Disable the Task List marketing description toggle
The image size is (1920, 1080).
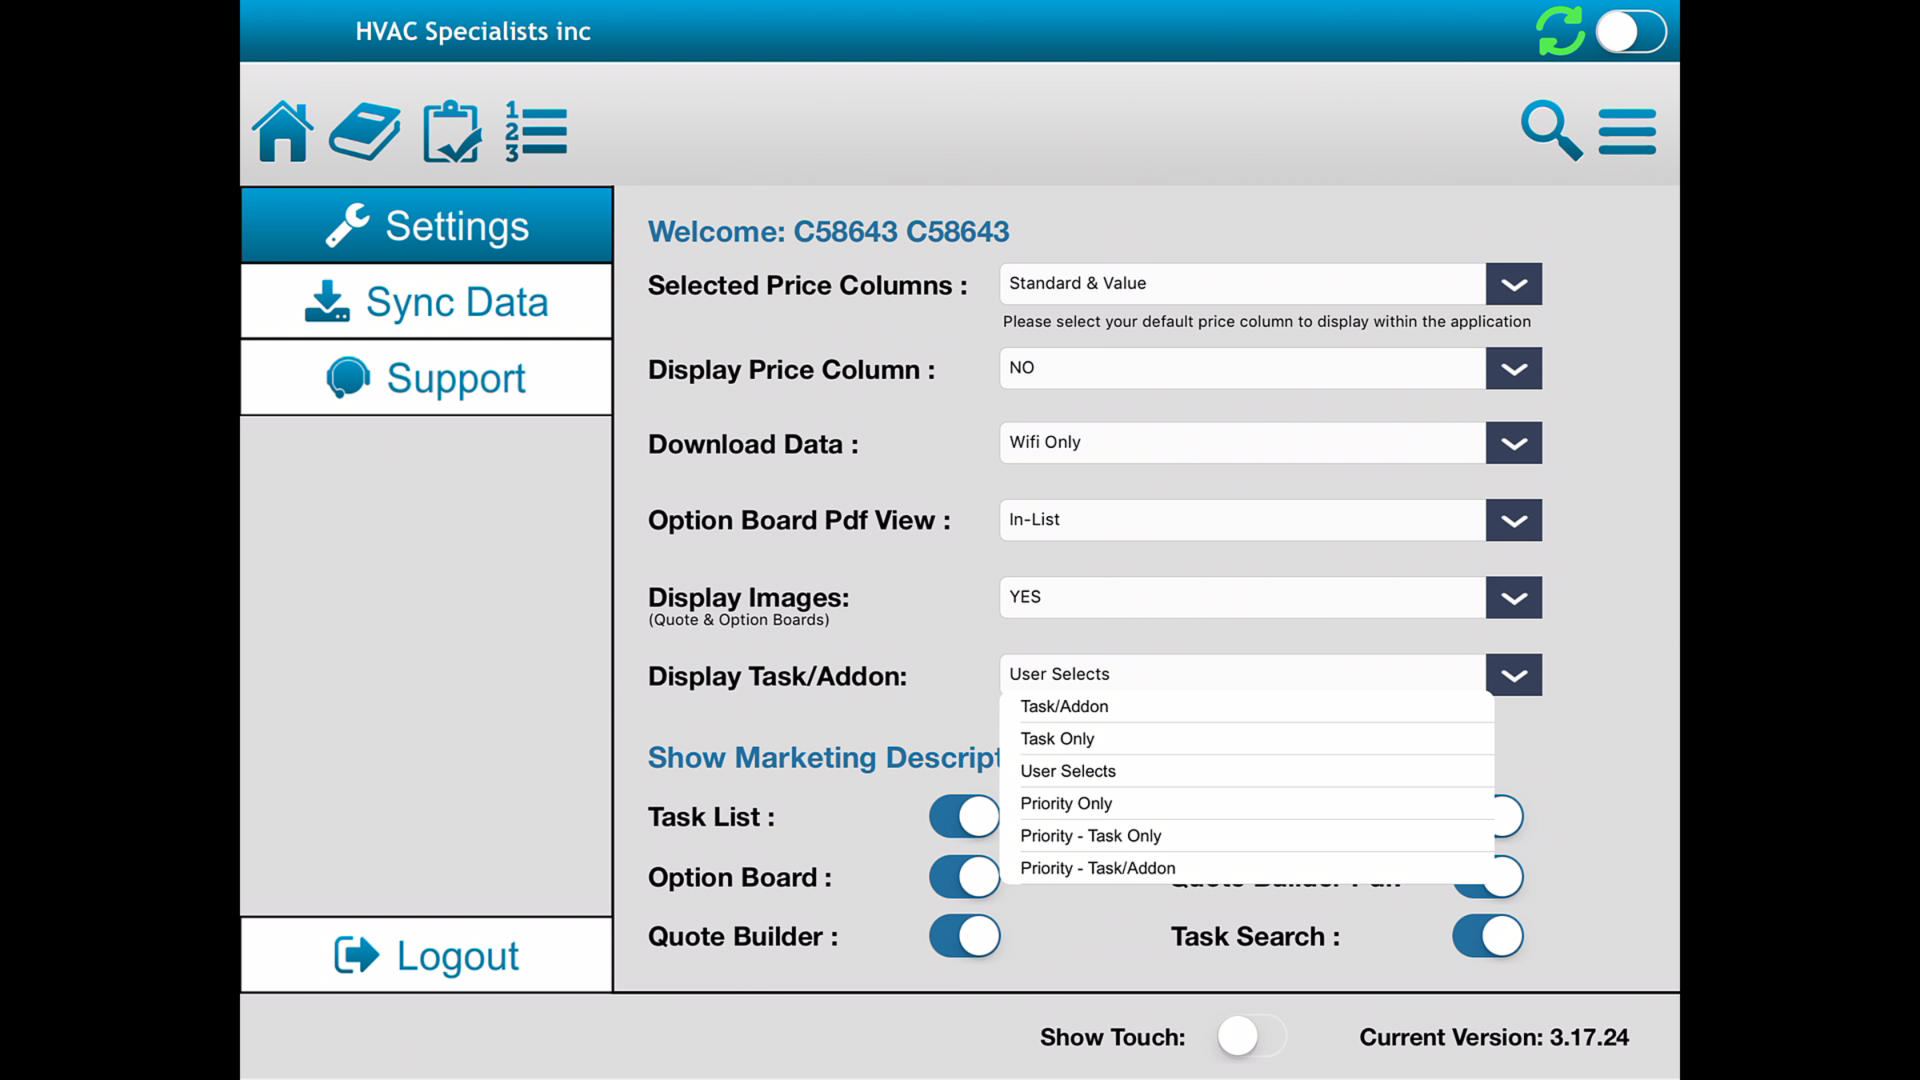964,816
